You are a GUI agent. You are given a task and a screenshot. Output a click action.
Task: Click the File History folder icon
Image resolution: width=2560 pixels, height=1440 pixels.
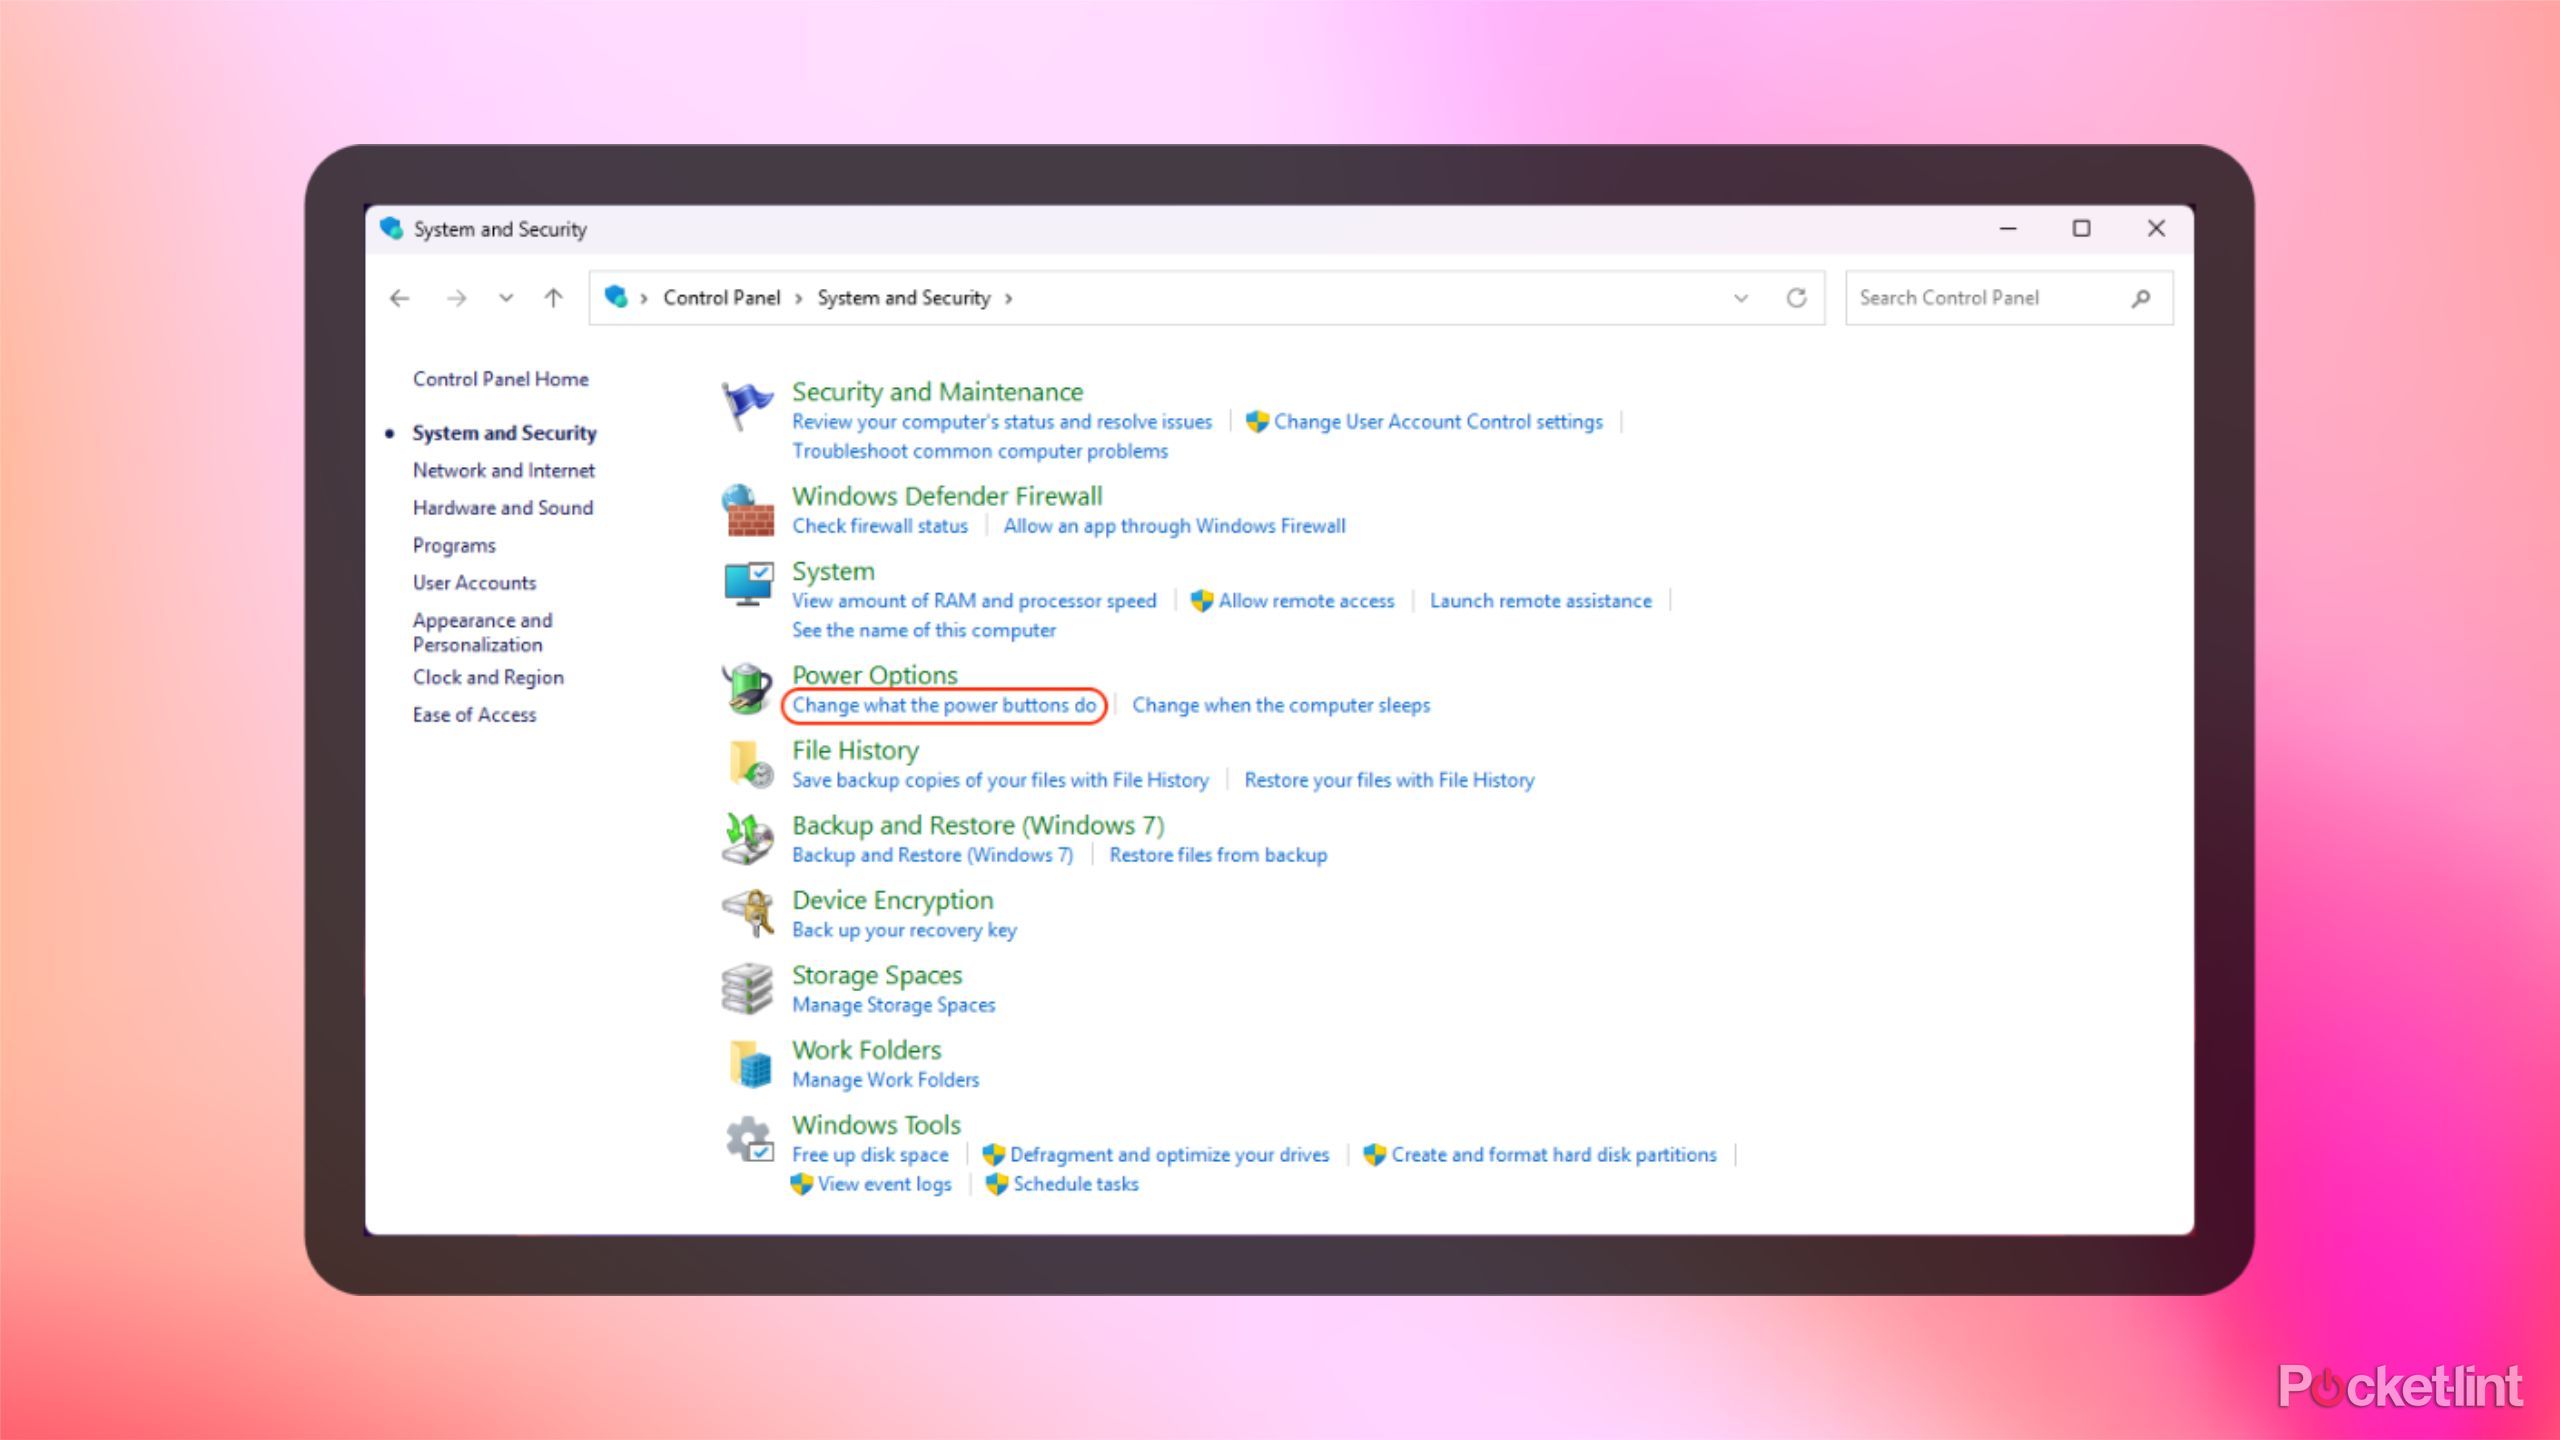(749, 764)
